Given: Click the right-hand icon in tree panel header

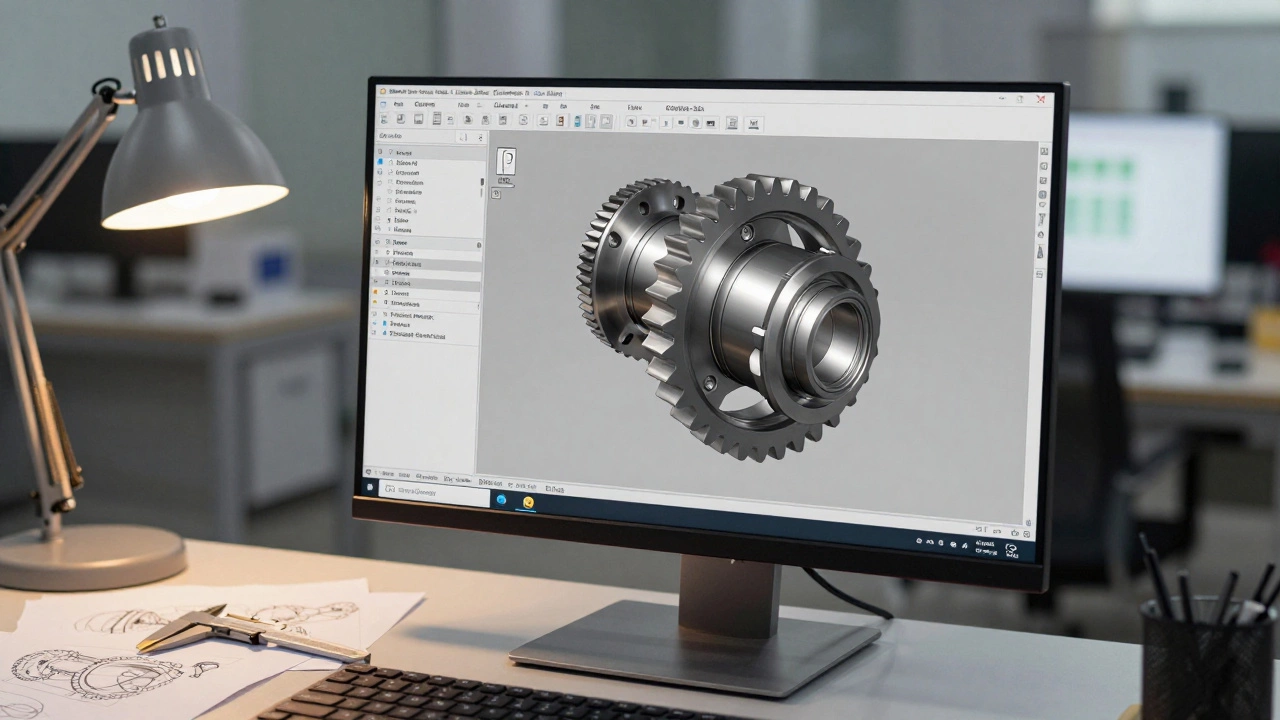Looking at the screenshot, I should 480,137.
